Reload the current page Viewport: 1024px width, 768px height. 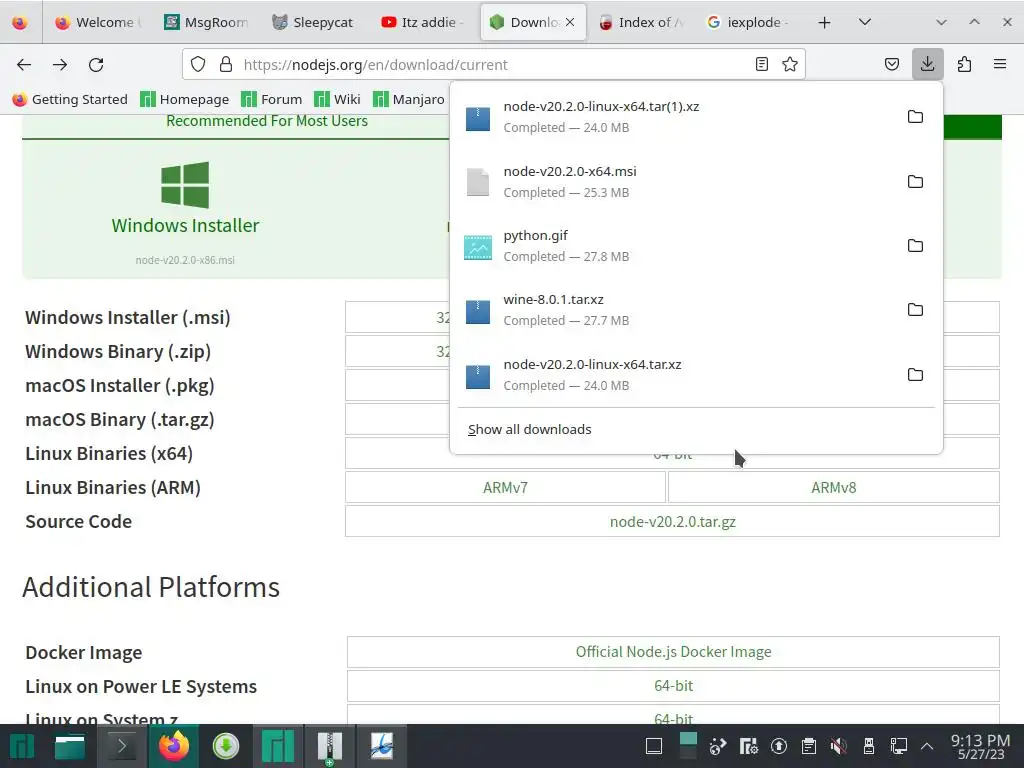pyautogui.click(x=96, y=65)
